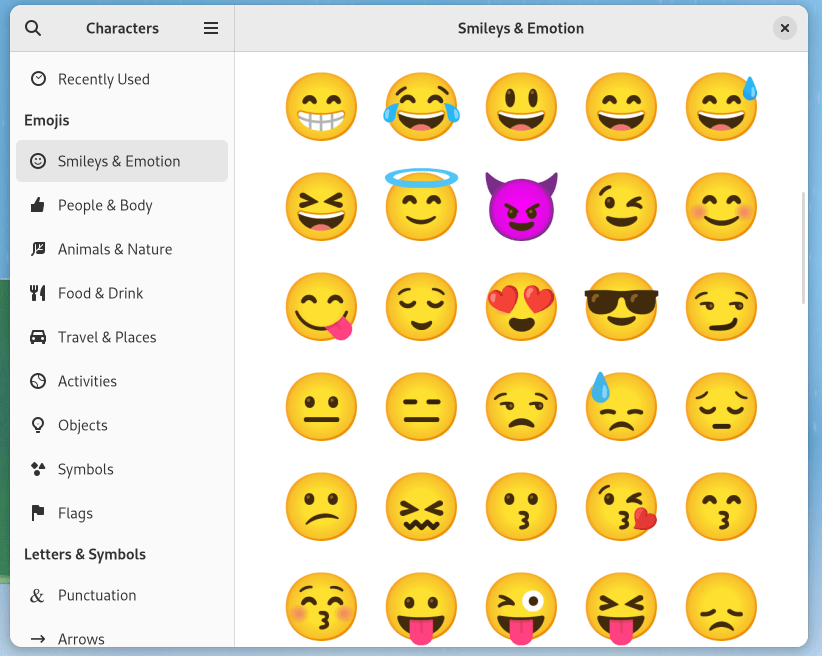Choose the sunglasses smiley emoji

(621, 307)
